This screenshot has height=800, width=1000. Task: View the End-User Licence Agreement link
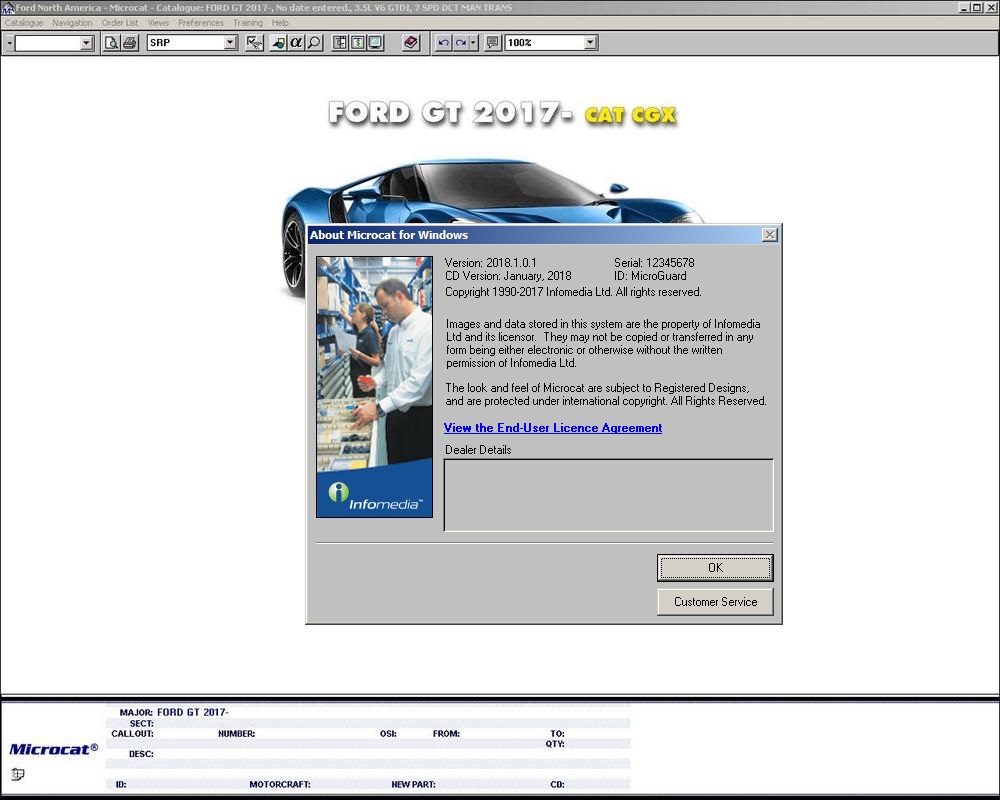pos(553,428)
